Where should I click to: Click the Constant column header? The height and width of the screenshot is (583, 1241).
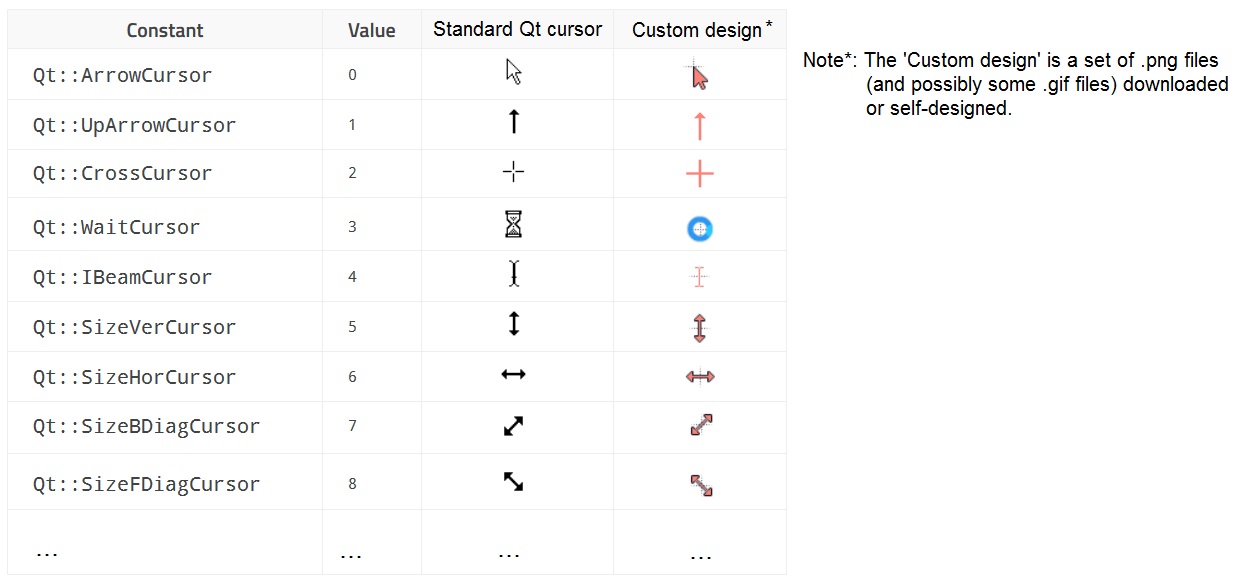click(x=165, y=30)
